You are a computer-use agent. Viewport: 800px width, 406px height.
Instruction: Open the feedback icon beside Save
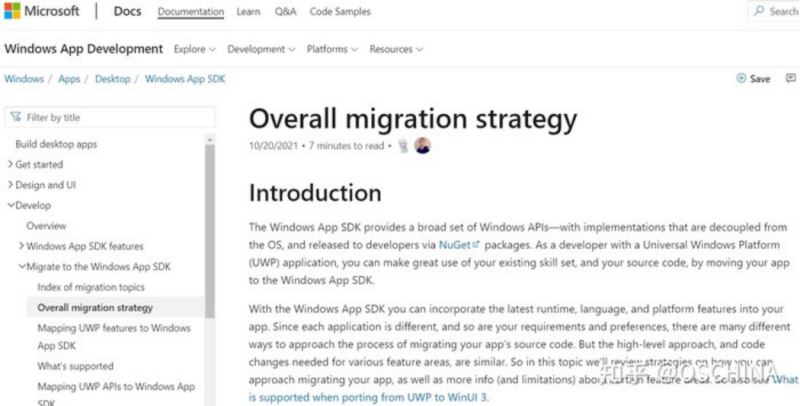[x=791, y=78]
